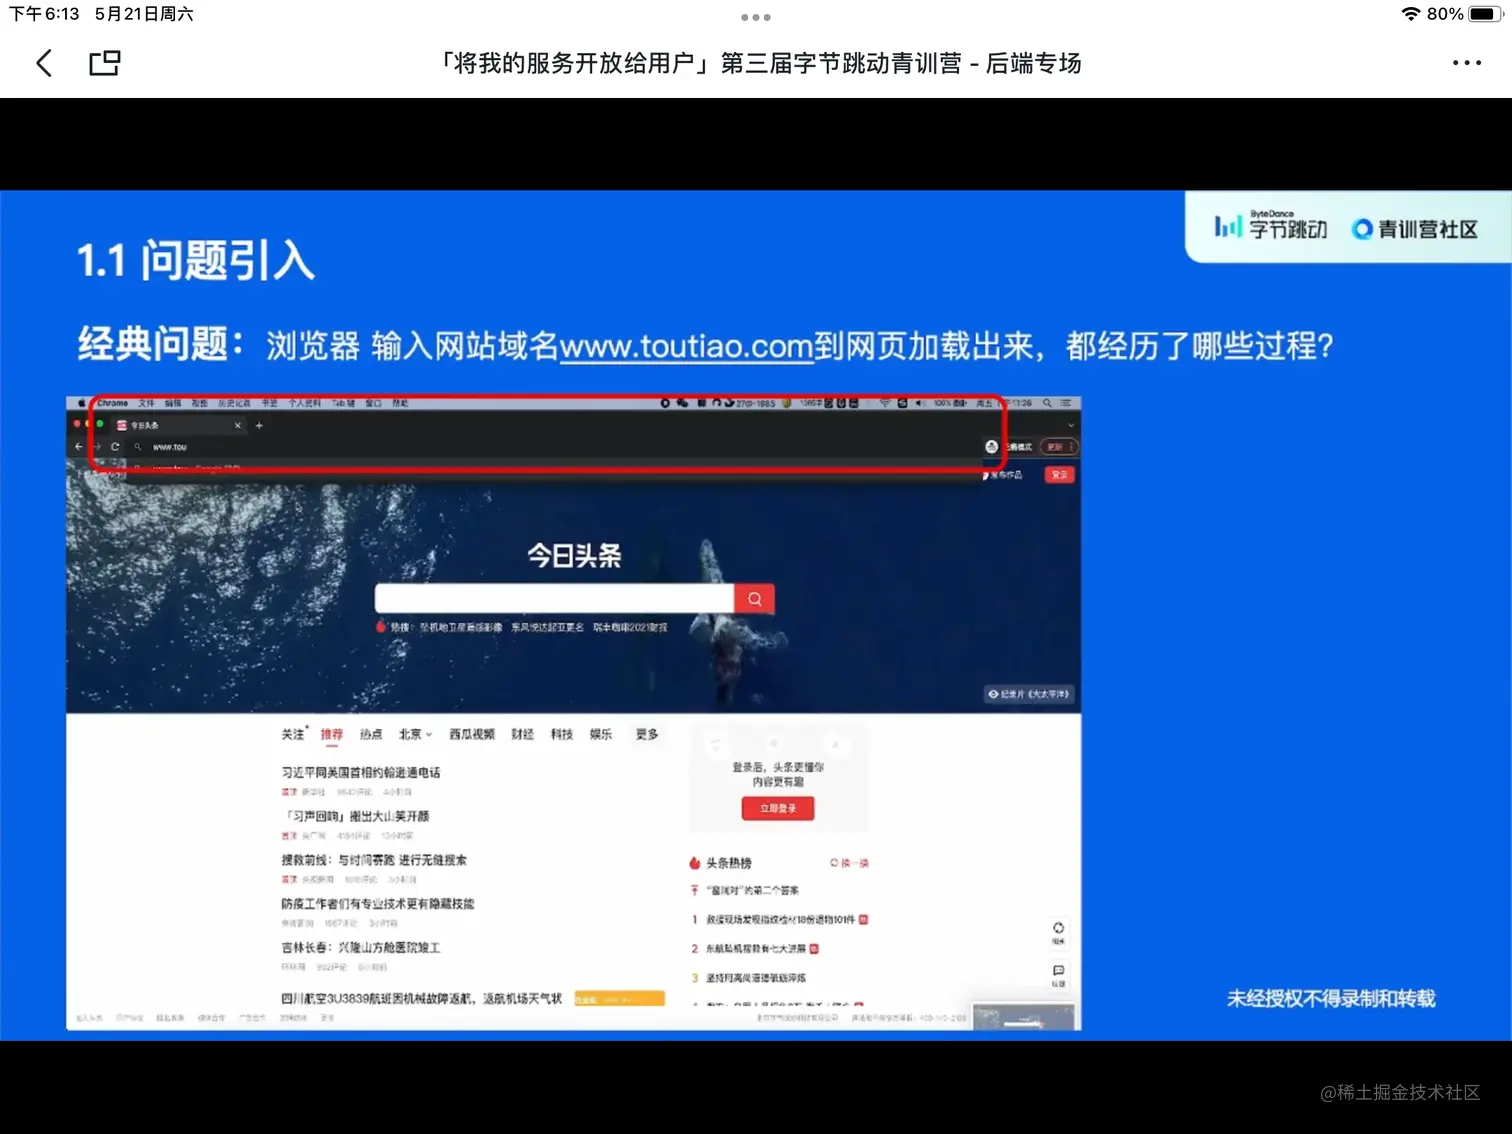Go back using the left chevron
The height and width of the screenshot is (1134, 1512).
point(44,63)
